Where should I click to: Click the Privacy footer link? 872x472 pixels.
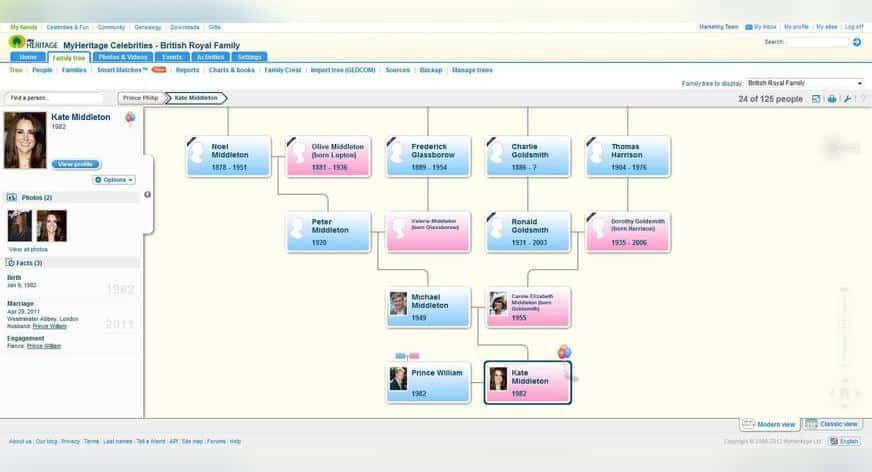pos(70,441)
